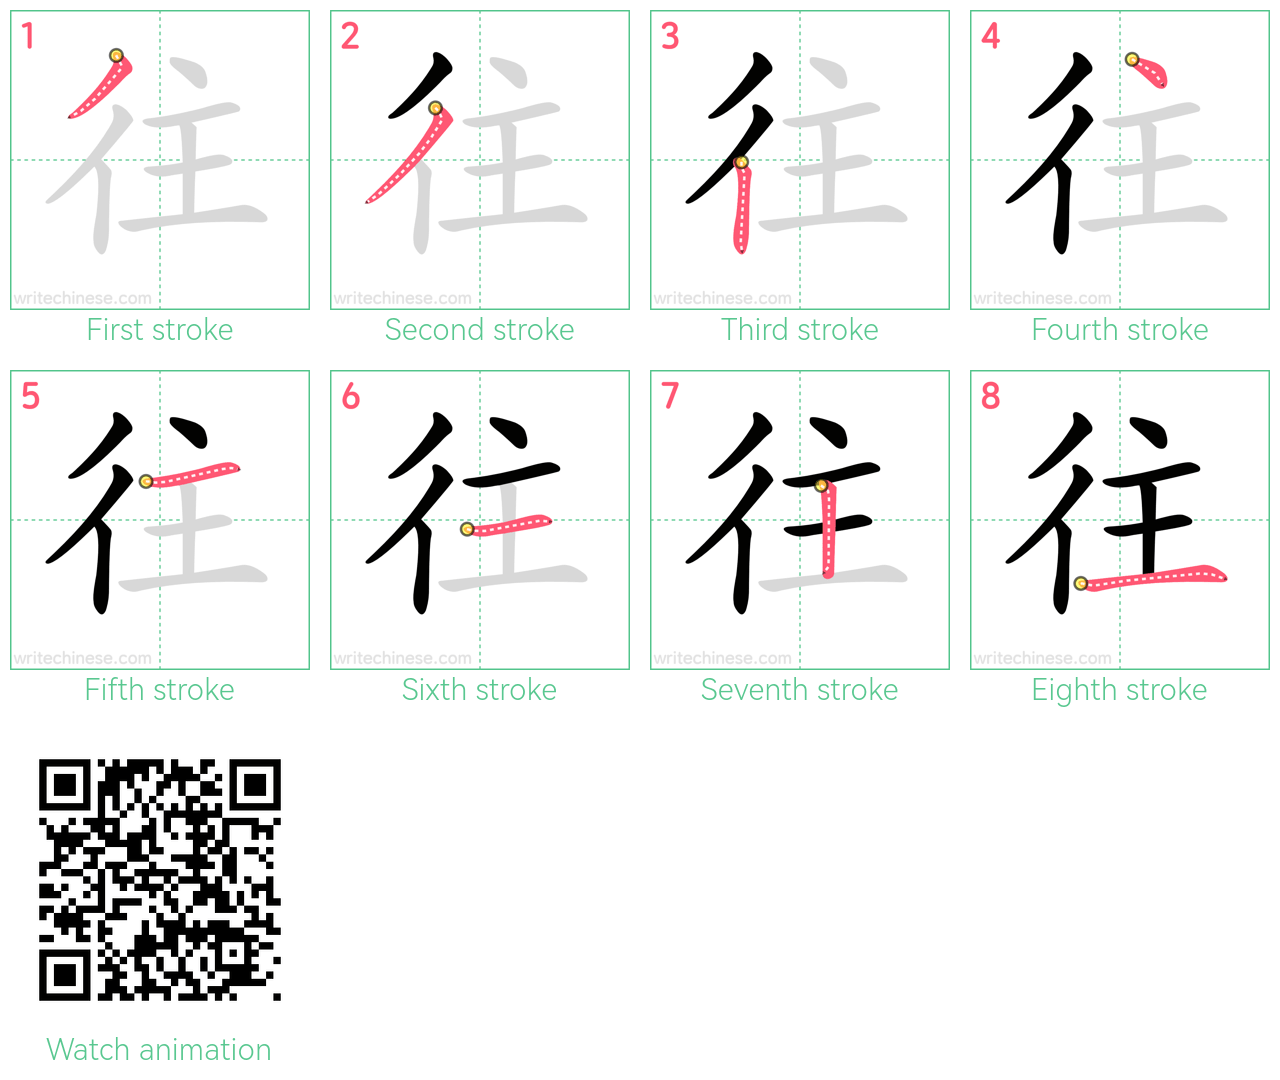This screenshot has width=1280, height=1080.
Task: Select the fifth stroke diagram
Action: click(x=160, y=520)
